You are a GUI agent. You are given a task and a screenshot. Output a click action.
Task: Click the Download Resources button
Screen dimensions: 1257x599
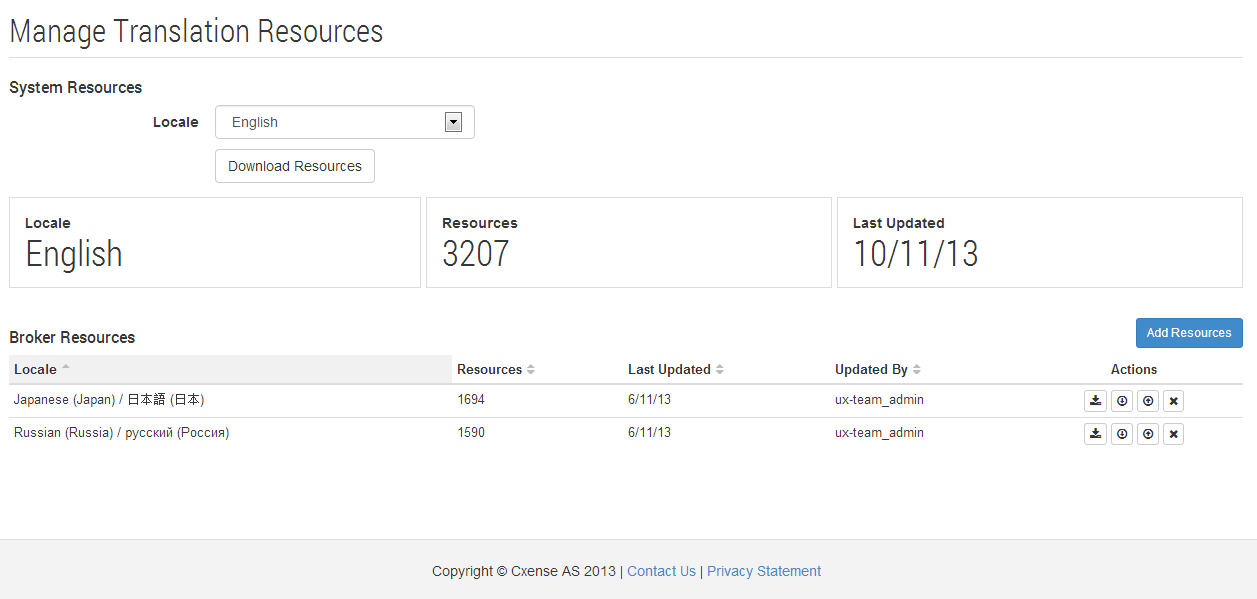tap(295, 166)
